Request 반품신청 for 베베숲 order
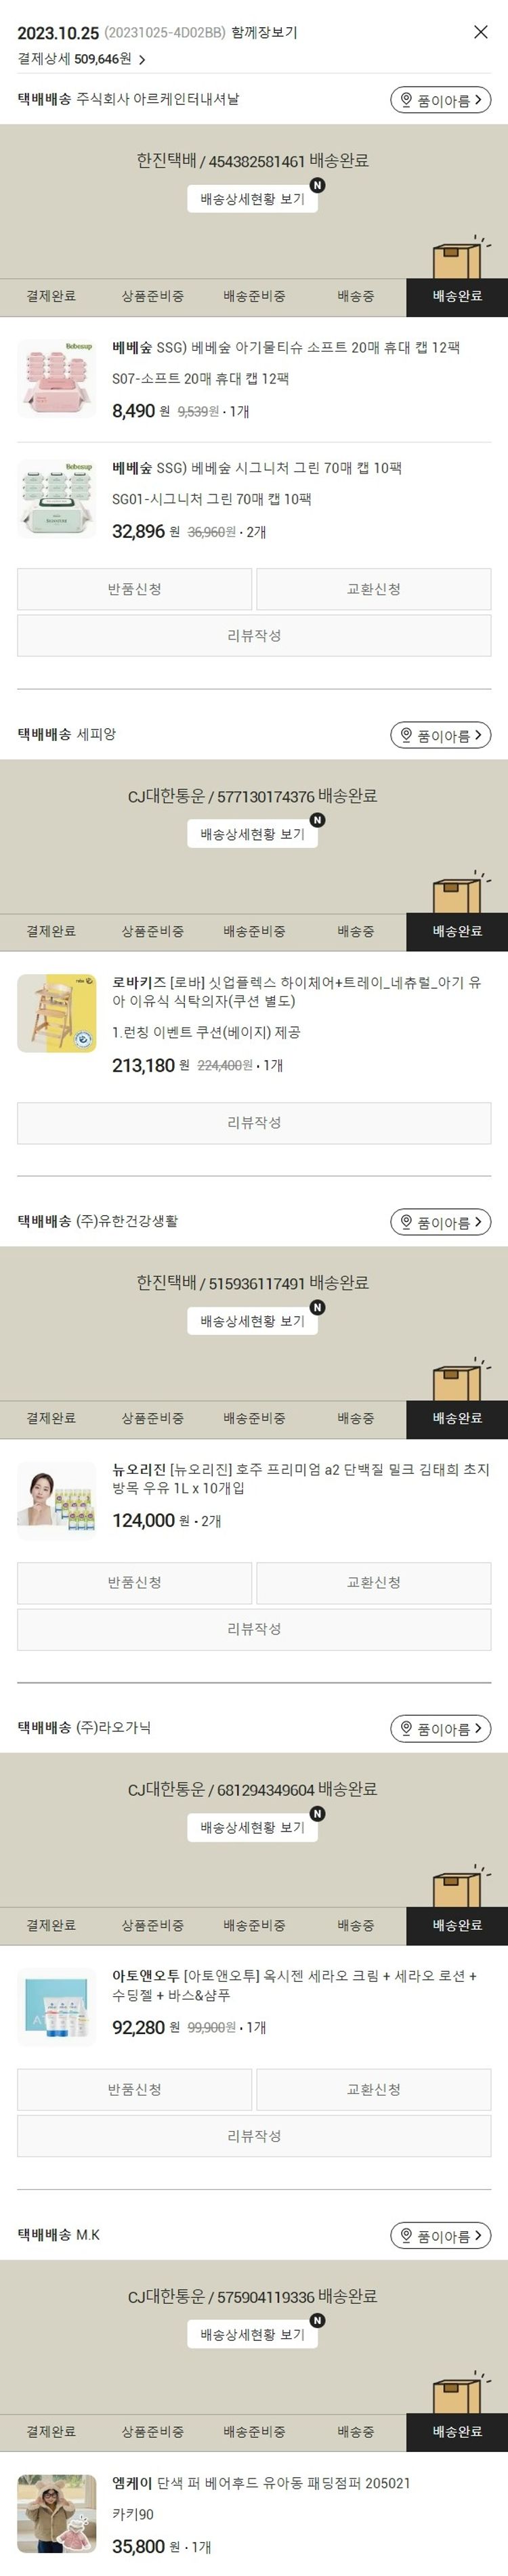Image resolution: width=508 pixels, height=2576 pixels. pos(134,589)
